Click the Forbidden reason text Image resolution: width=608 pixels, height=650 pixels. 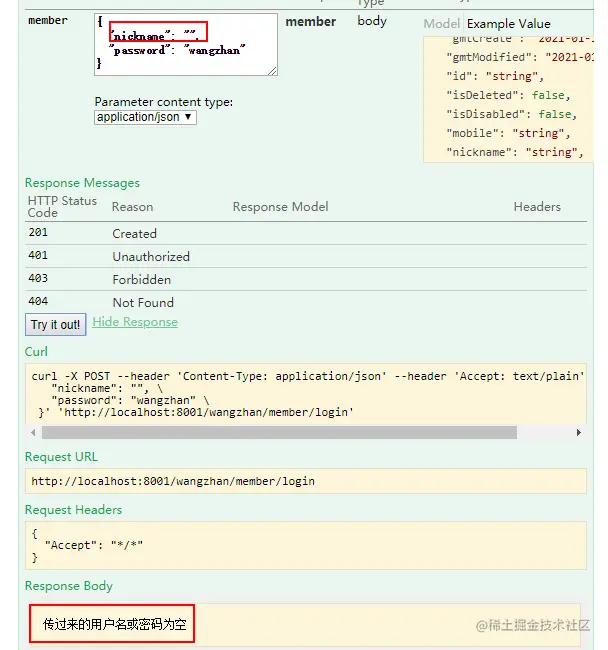pyautogui.click(x=141, y=279)
